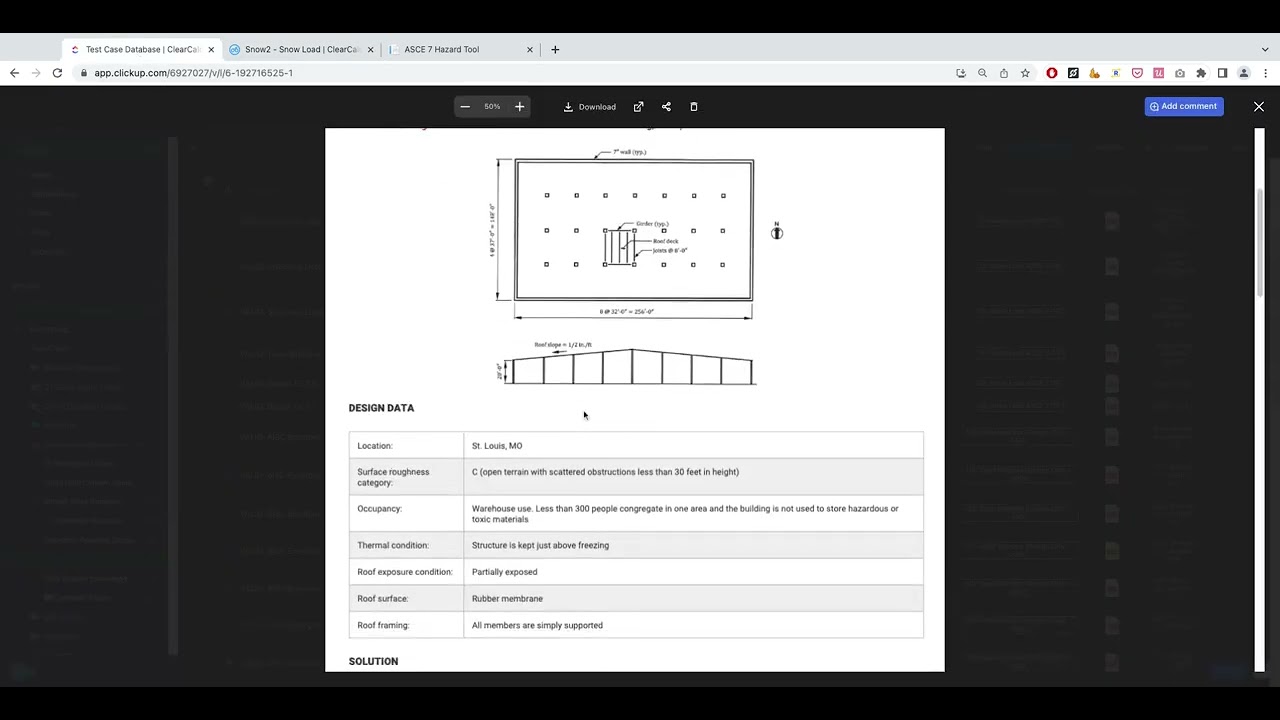
Task: Reload the current page
Action: [x=57, y=73]
